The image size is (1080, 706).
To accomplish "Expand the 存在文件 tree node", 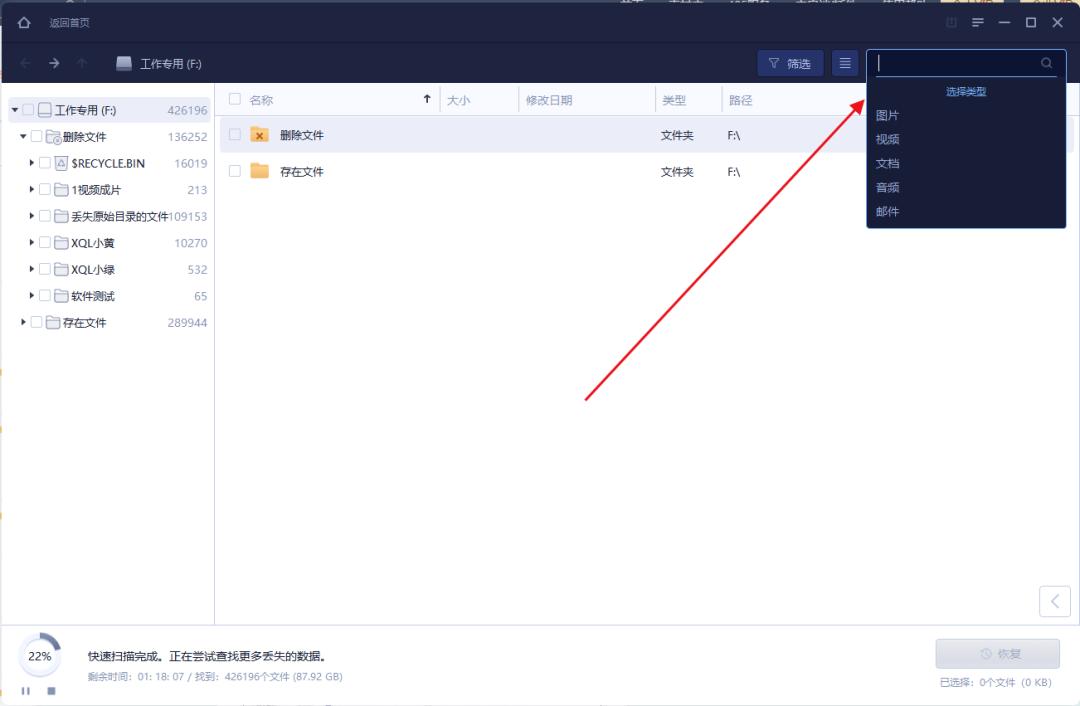I will click(23, 322).
